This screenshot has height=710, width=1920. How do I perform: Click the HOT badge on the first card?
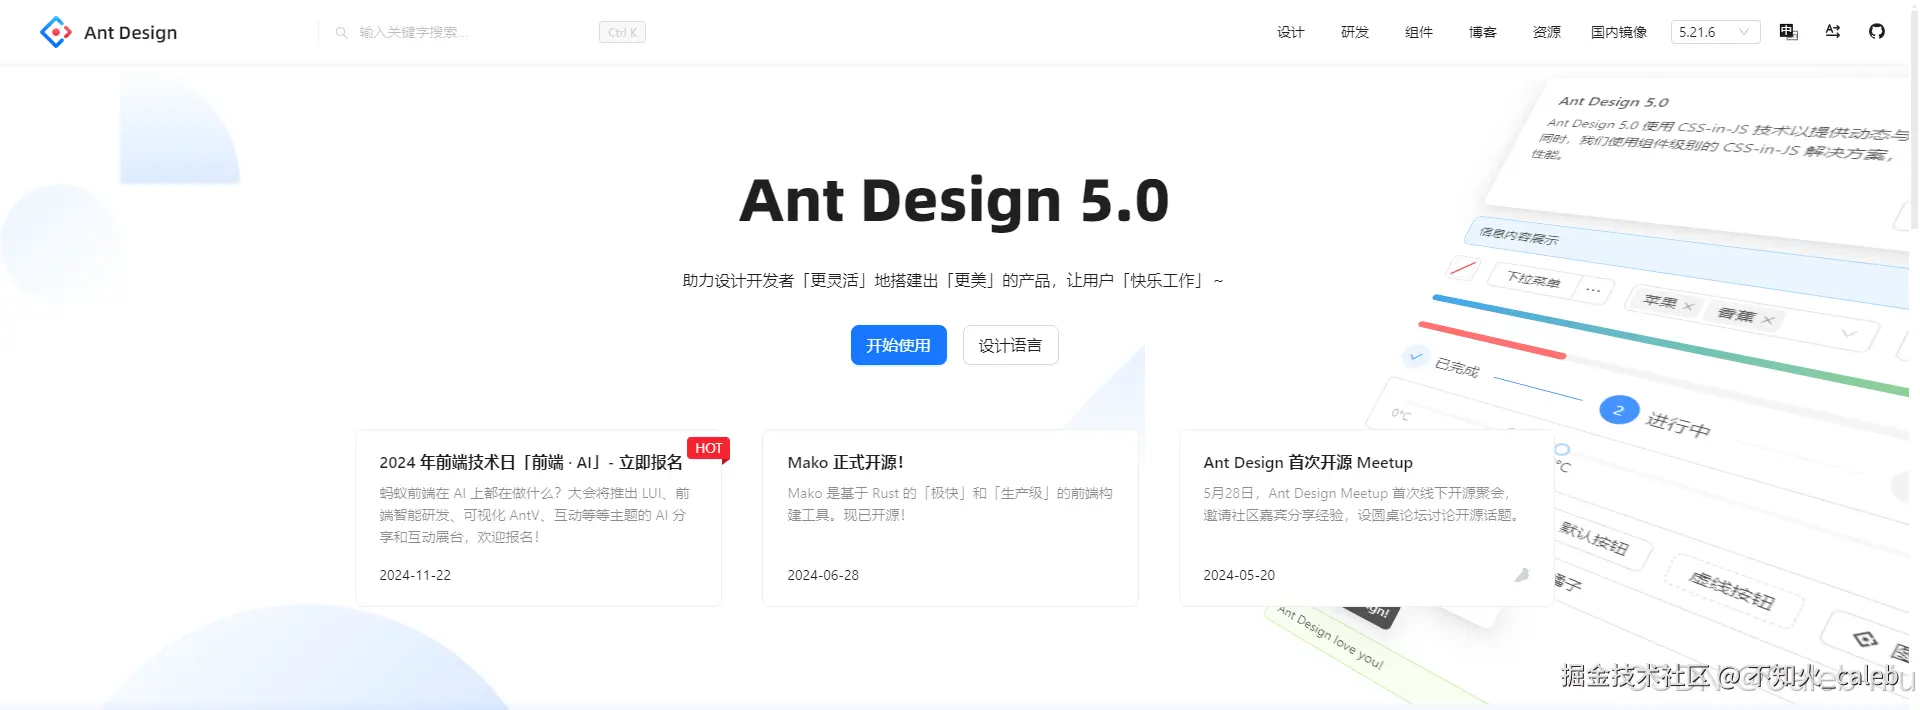tap(709, 448)
